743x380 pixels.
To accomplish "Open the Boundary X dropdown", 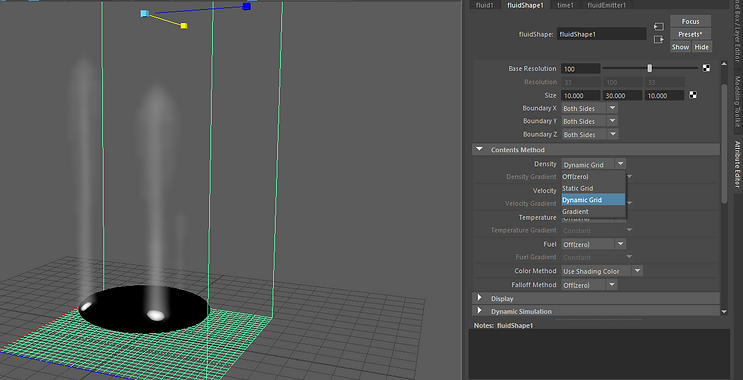I will pos(589,108).
